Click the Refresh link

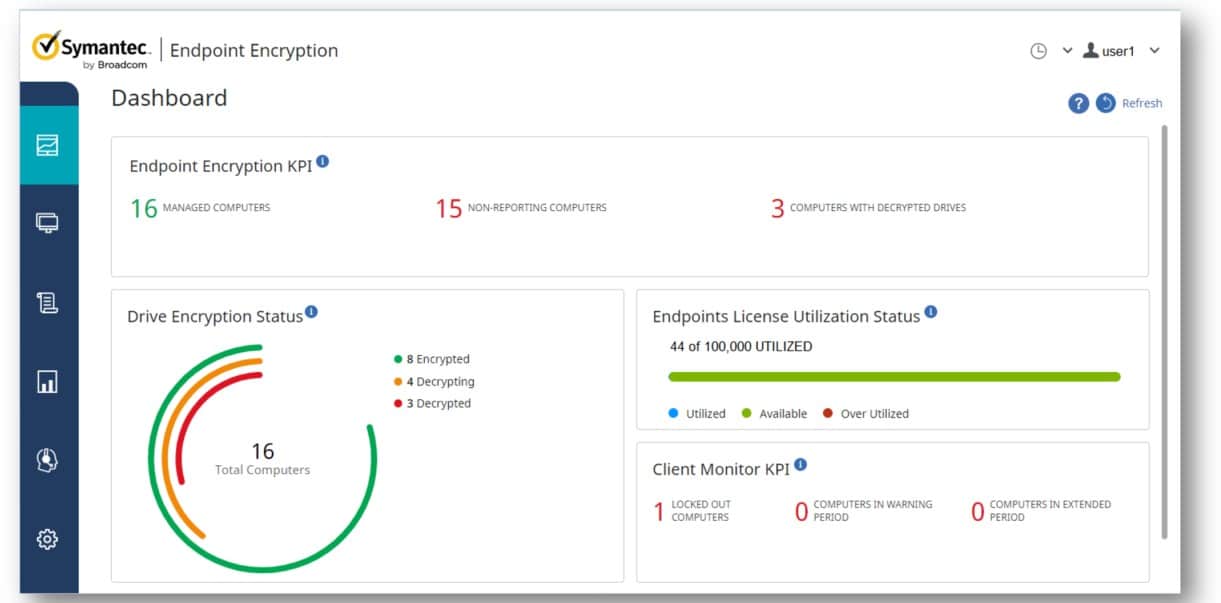1142,103
